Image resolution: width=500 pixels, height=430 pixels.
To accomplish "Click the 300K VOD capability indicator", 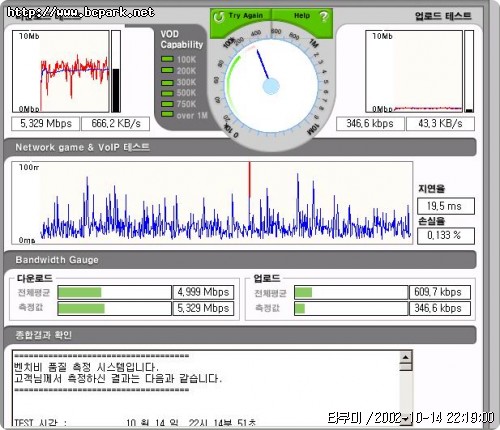I will point(167,82).
